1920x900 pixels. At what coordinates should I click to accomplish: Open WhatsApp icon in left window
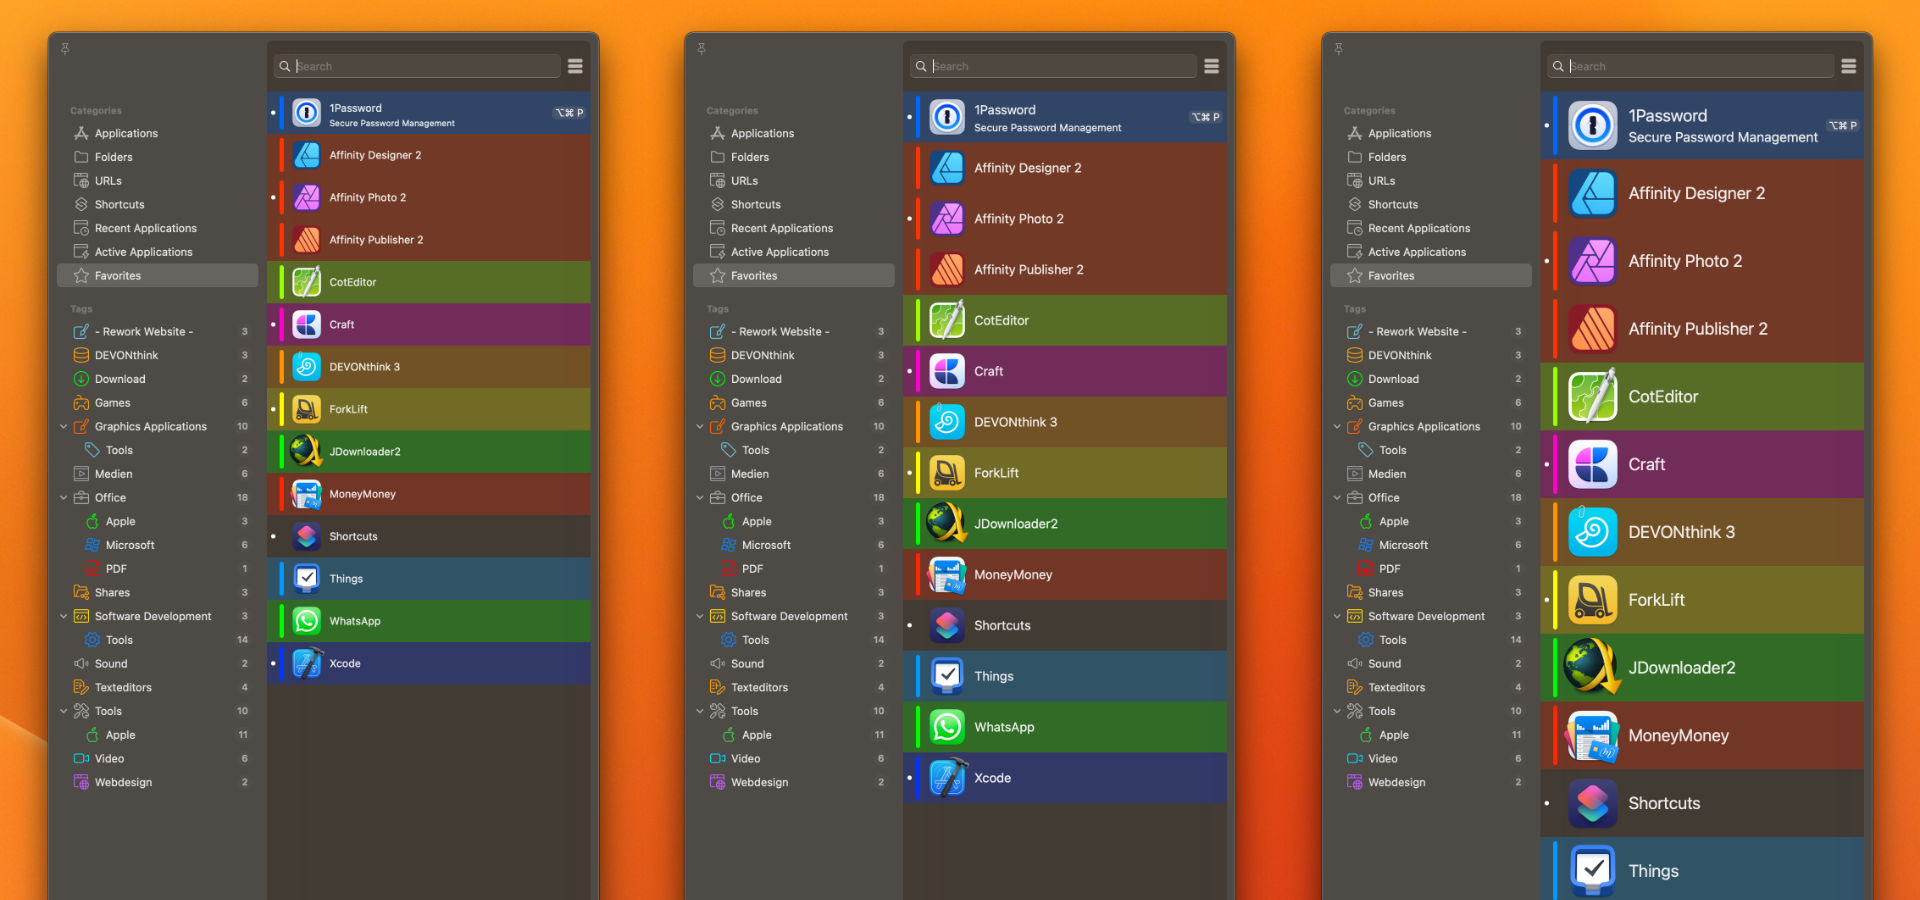pyautogui.click(x=307, y=621)
